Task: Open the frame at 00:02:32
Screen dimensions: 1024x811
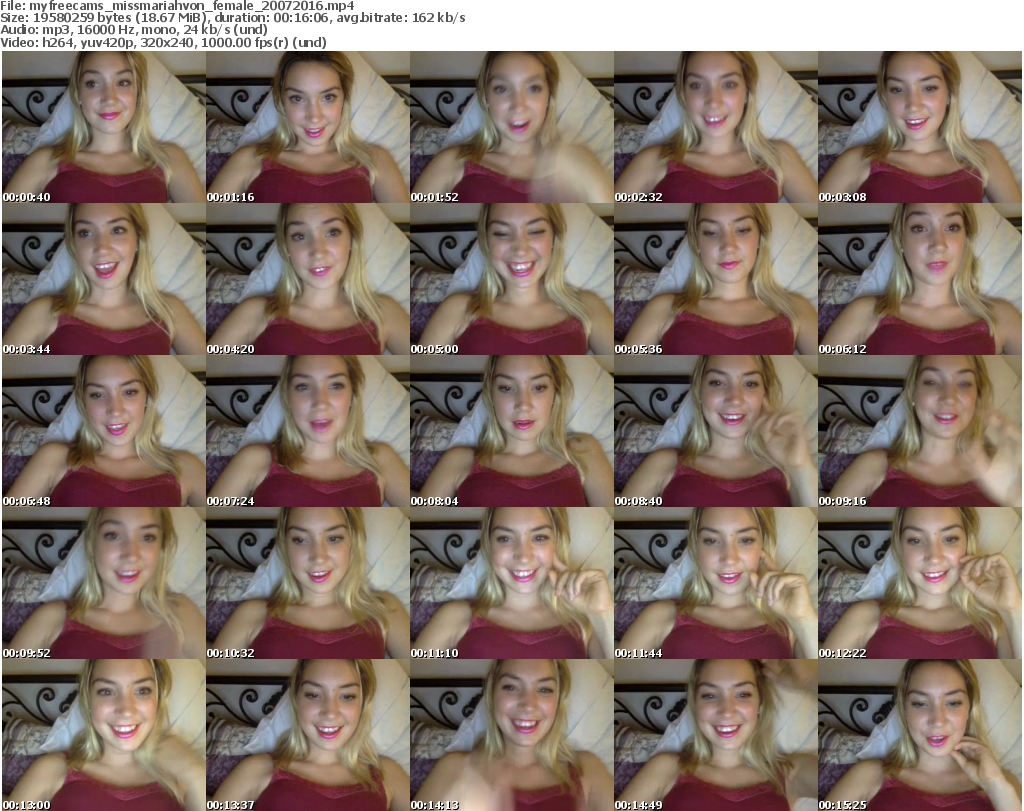Action: coord(716,127)
